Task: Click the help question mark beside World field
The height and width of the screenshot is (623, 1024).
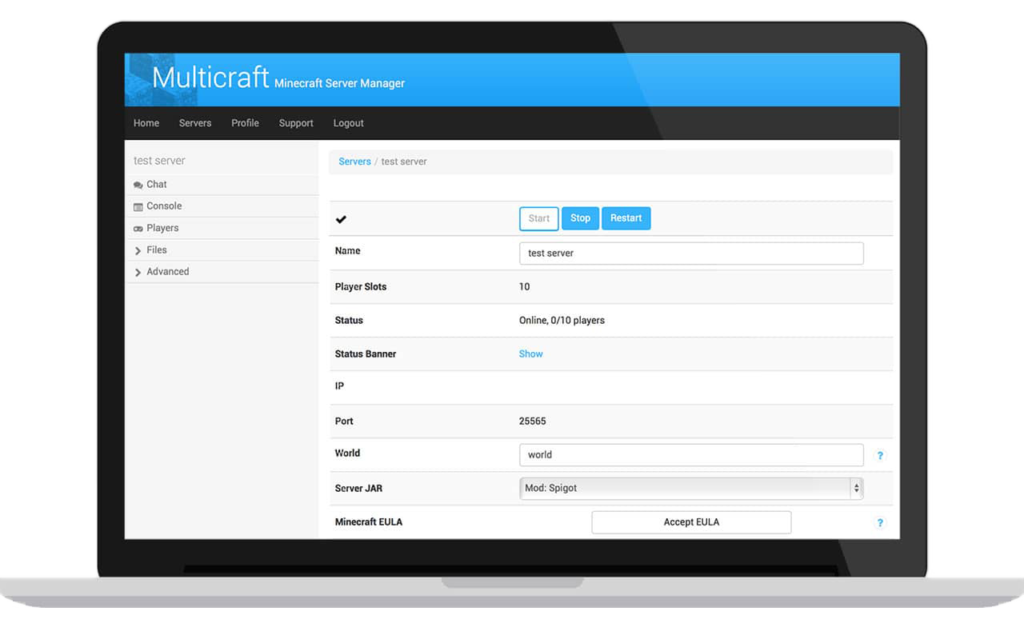Action: click(x=880, y=456)
